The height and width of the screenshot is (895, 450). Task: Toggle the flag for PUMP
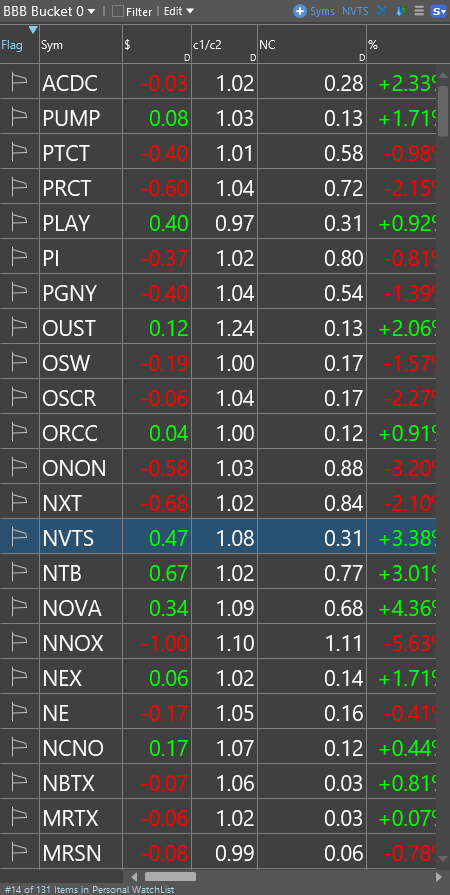pyautogui.click(x=19, y=118)
